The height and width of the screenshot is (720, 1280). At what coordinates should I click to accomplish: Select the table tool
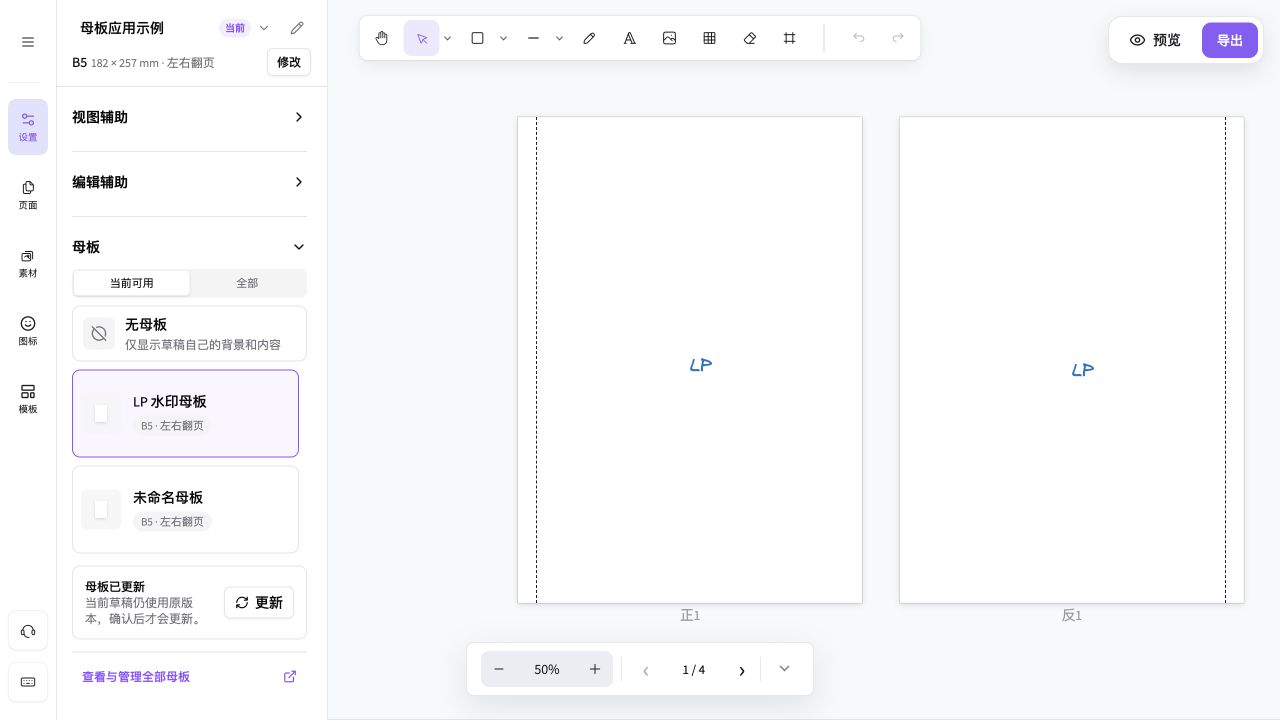[x=710, y=38]
